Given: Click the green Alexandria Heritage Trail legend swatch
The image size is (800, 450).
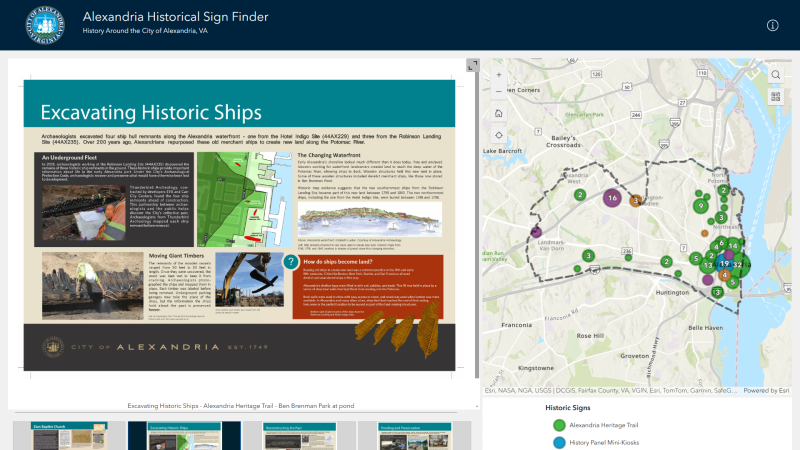Looking at the screenshot, I should click(559, 425).
